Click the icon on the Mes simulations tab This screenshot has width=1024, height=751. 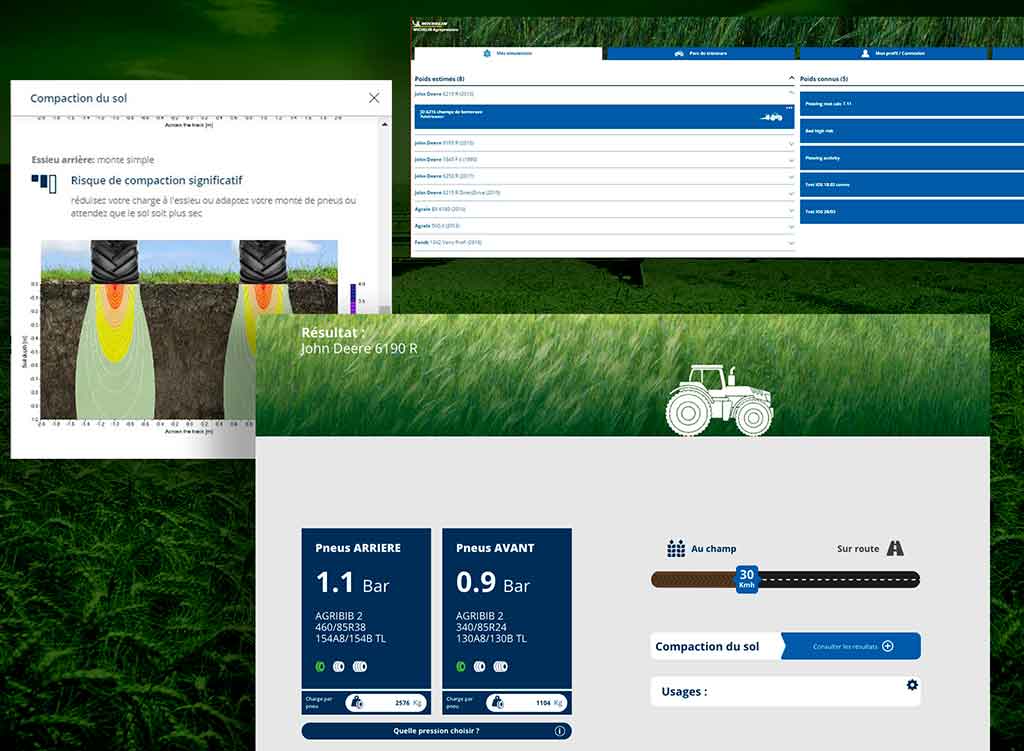tap(487, 54)
